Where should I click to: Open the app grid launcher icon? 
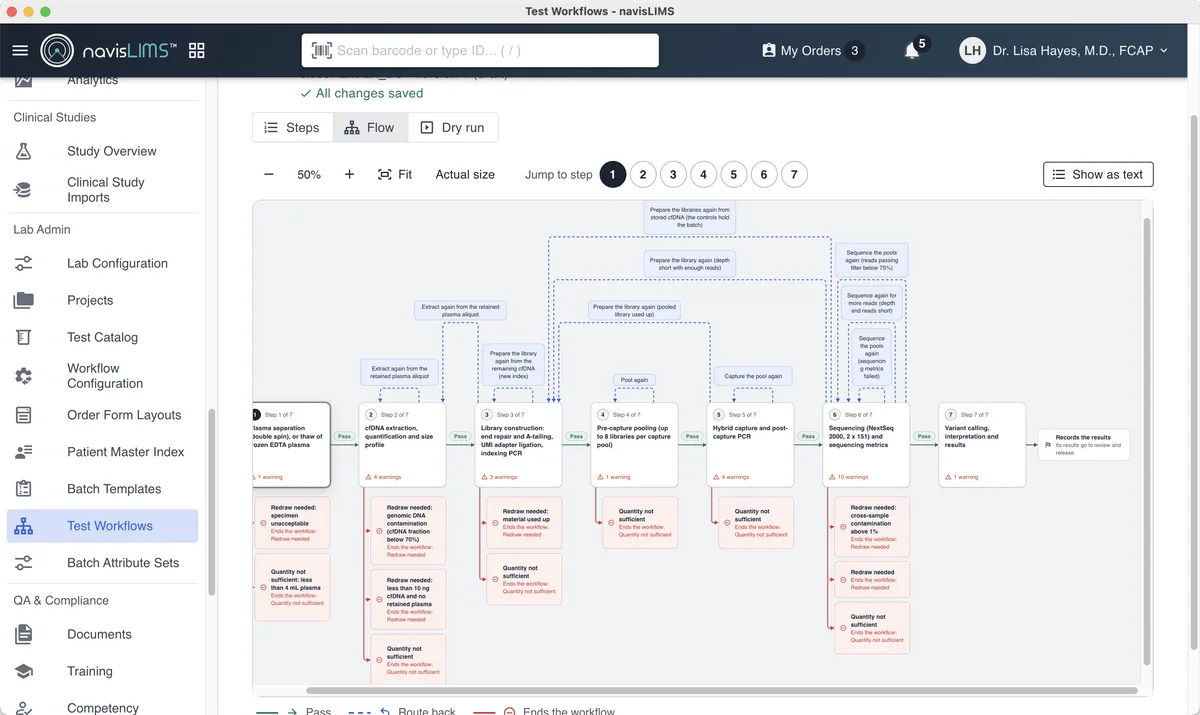(197, 50)
